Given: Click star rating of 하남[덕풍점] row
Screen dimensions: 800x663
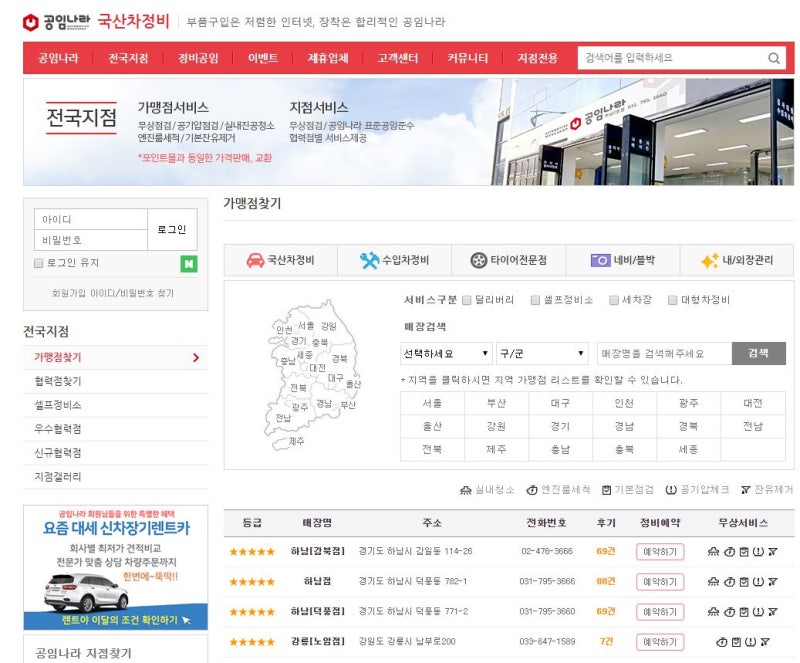Looking at the screenshot, I should pos(252,612).
